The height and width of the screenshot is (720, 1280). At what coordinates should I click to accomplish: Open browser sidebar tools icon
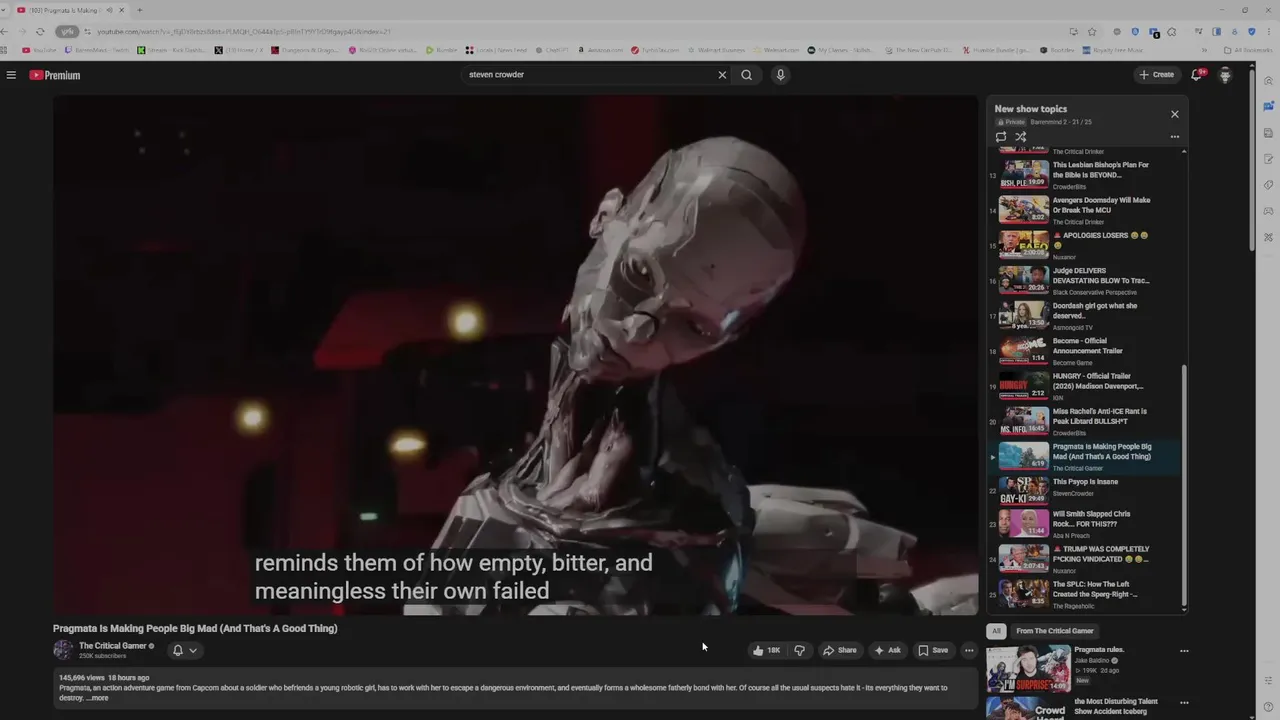point(1268,237)
